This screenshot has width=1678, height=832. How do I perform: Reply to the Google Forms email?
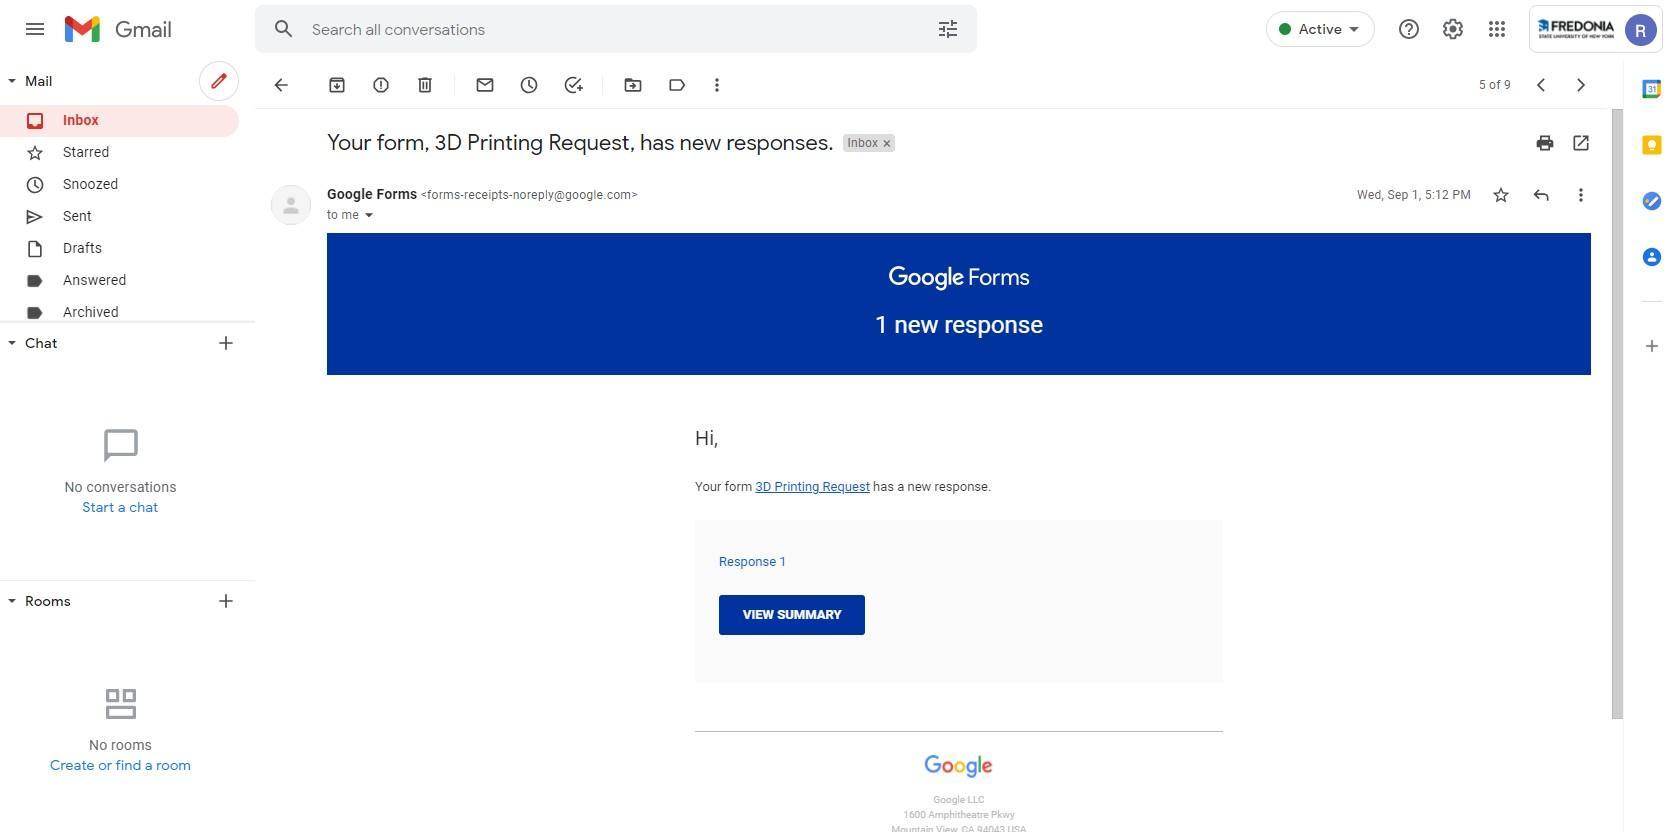pyautogui.click(x=1541, y=195)
